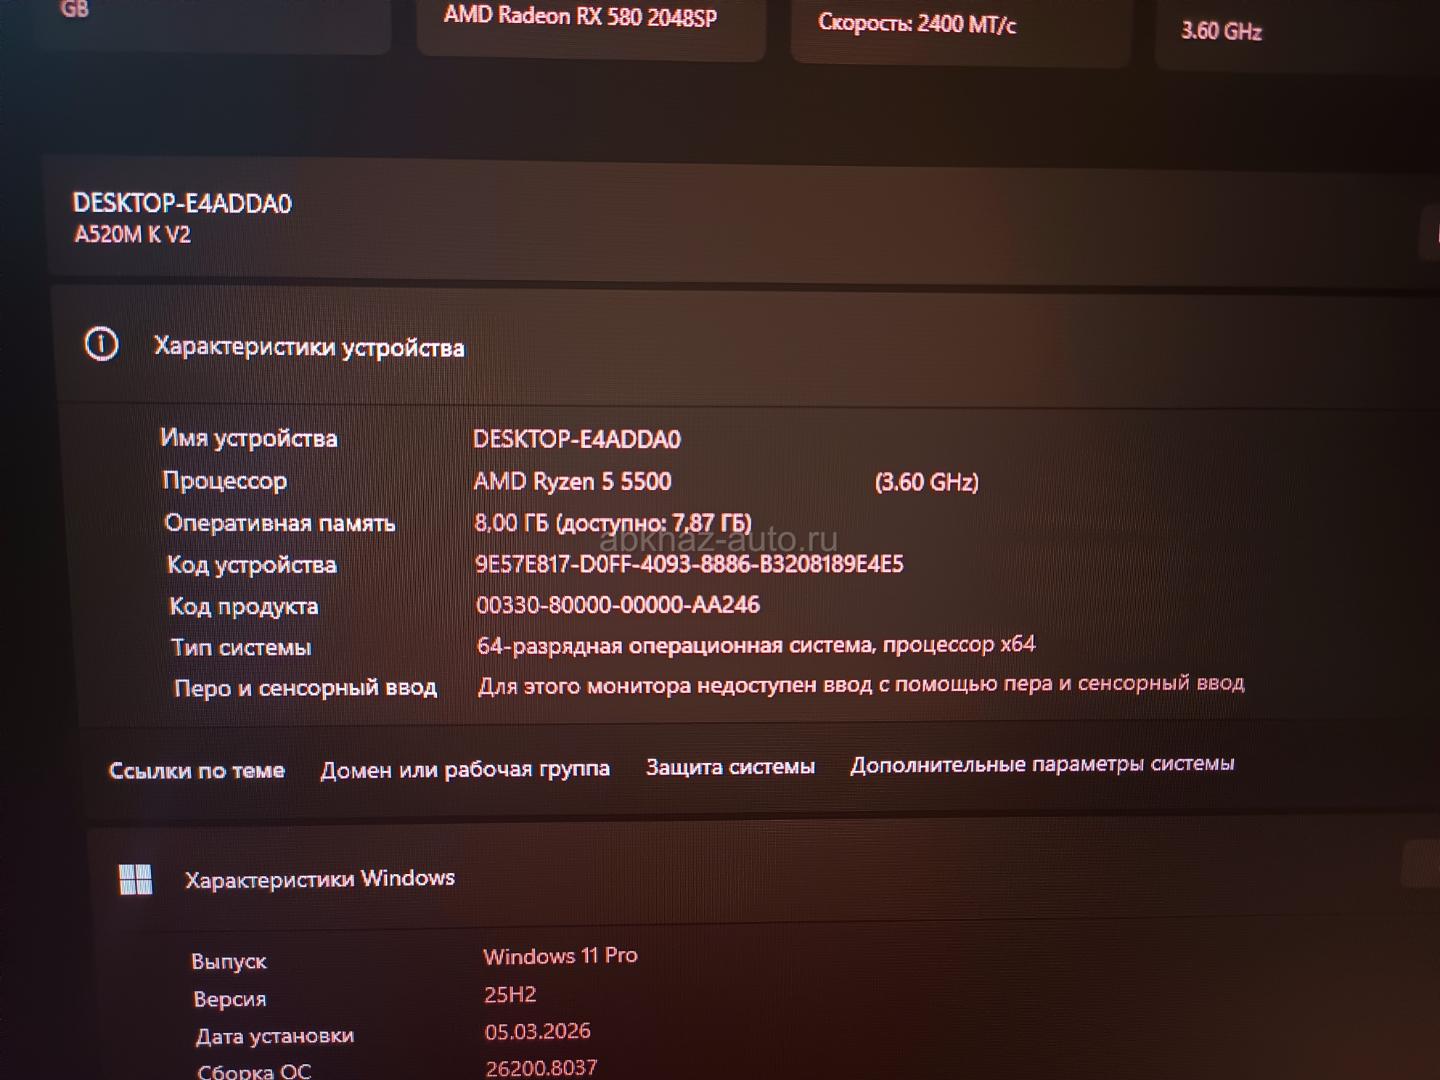
Task: Click the 25H2 version value
Action: click(510, 995)
